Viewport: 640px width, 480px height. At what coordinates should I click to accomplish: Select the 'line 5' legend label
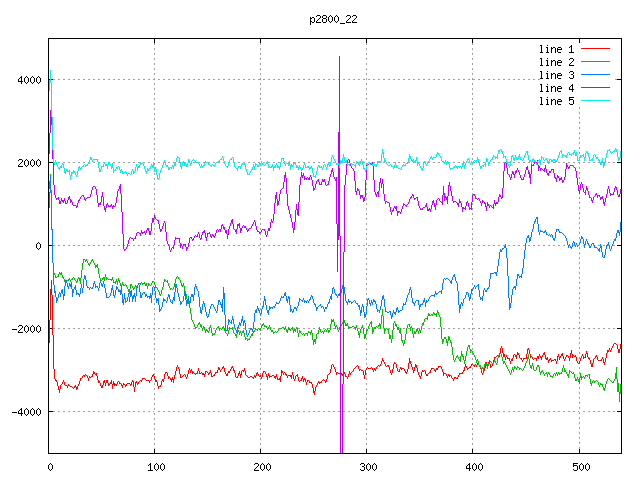[556, 101]
